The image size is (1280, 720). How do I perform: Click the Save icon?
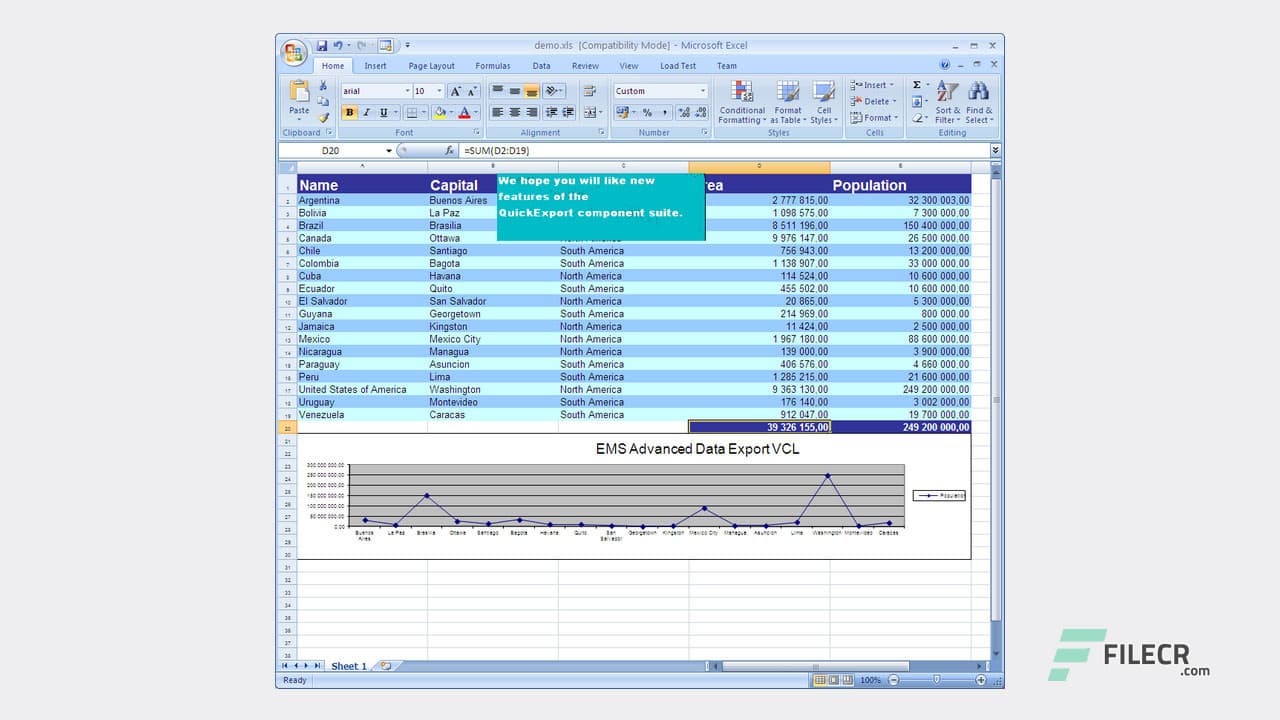point(322,45)
